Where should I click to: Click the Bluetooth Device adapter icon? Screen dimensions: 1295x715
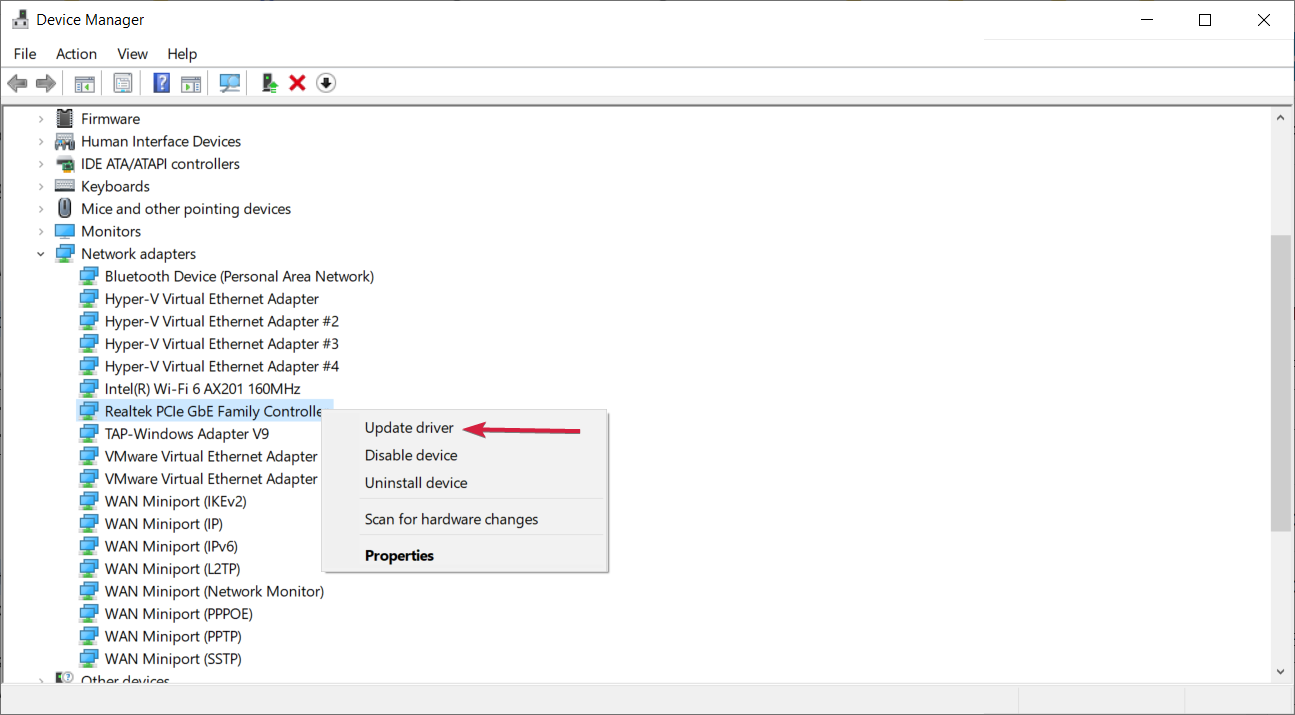[89, 276]
